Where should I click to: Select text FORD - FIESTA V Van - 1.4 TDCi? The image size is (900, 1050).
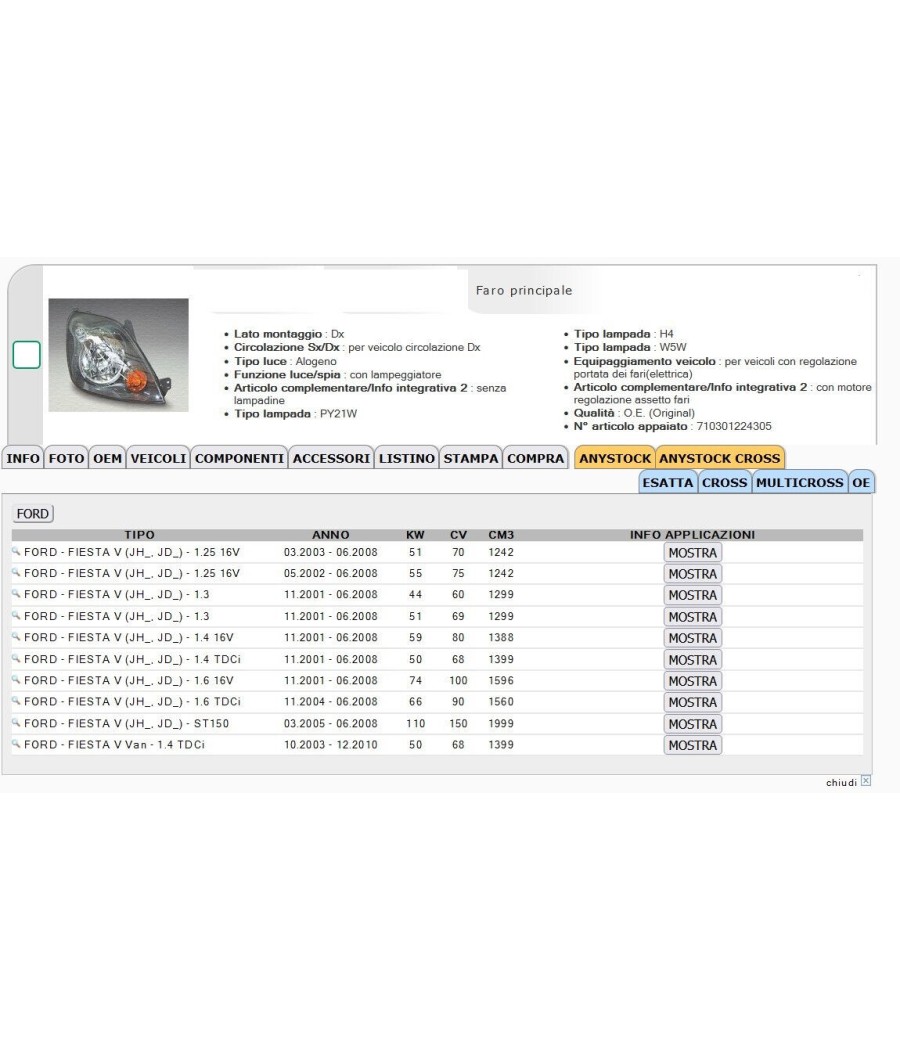click(x=115, y=745)
